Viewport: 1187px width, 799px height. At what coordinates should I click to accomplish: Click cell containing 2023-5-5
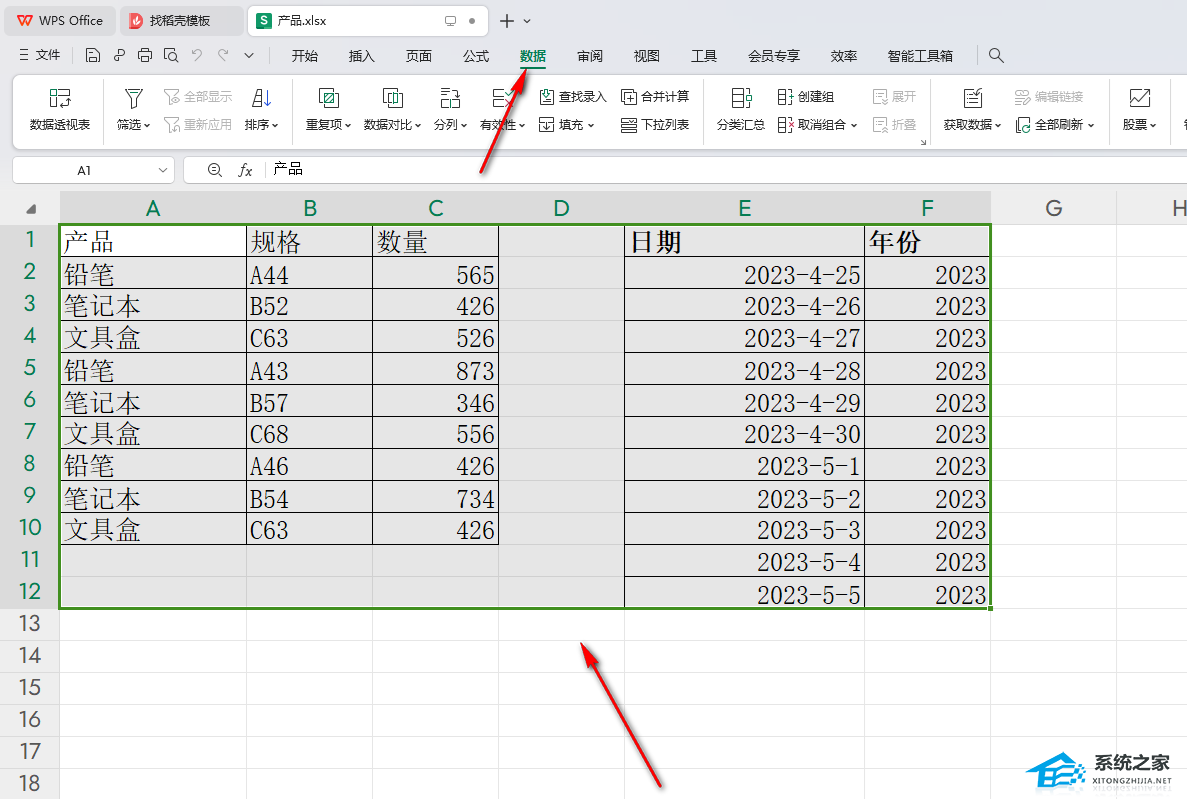click(744, 594)
